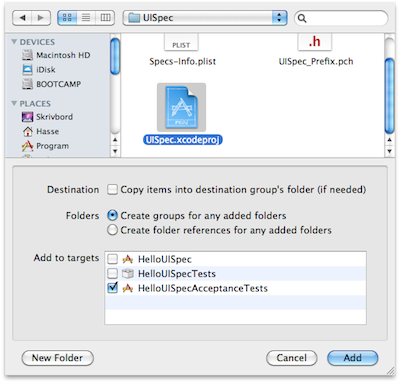Switch to column view mode

(105, 18)
